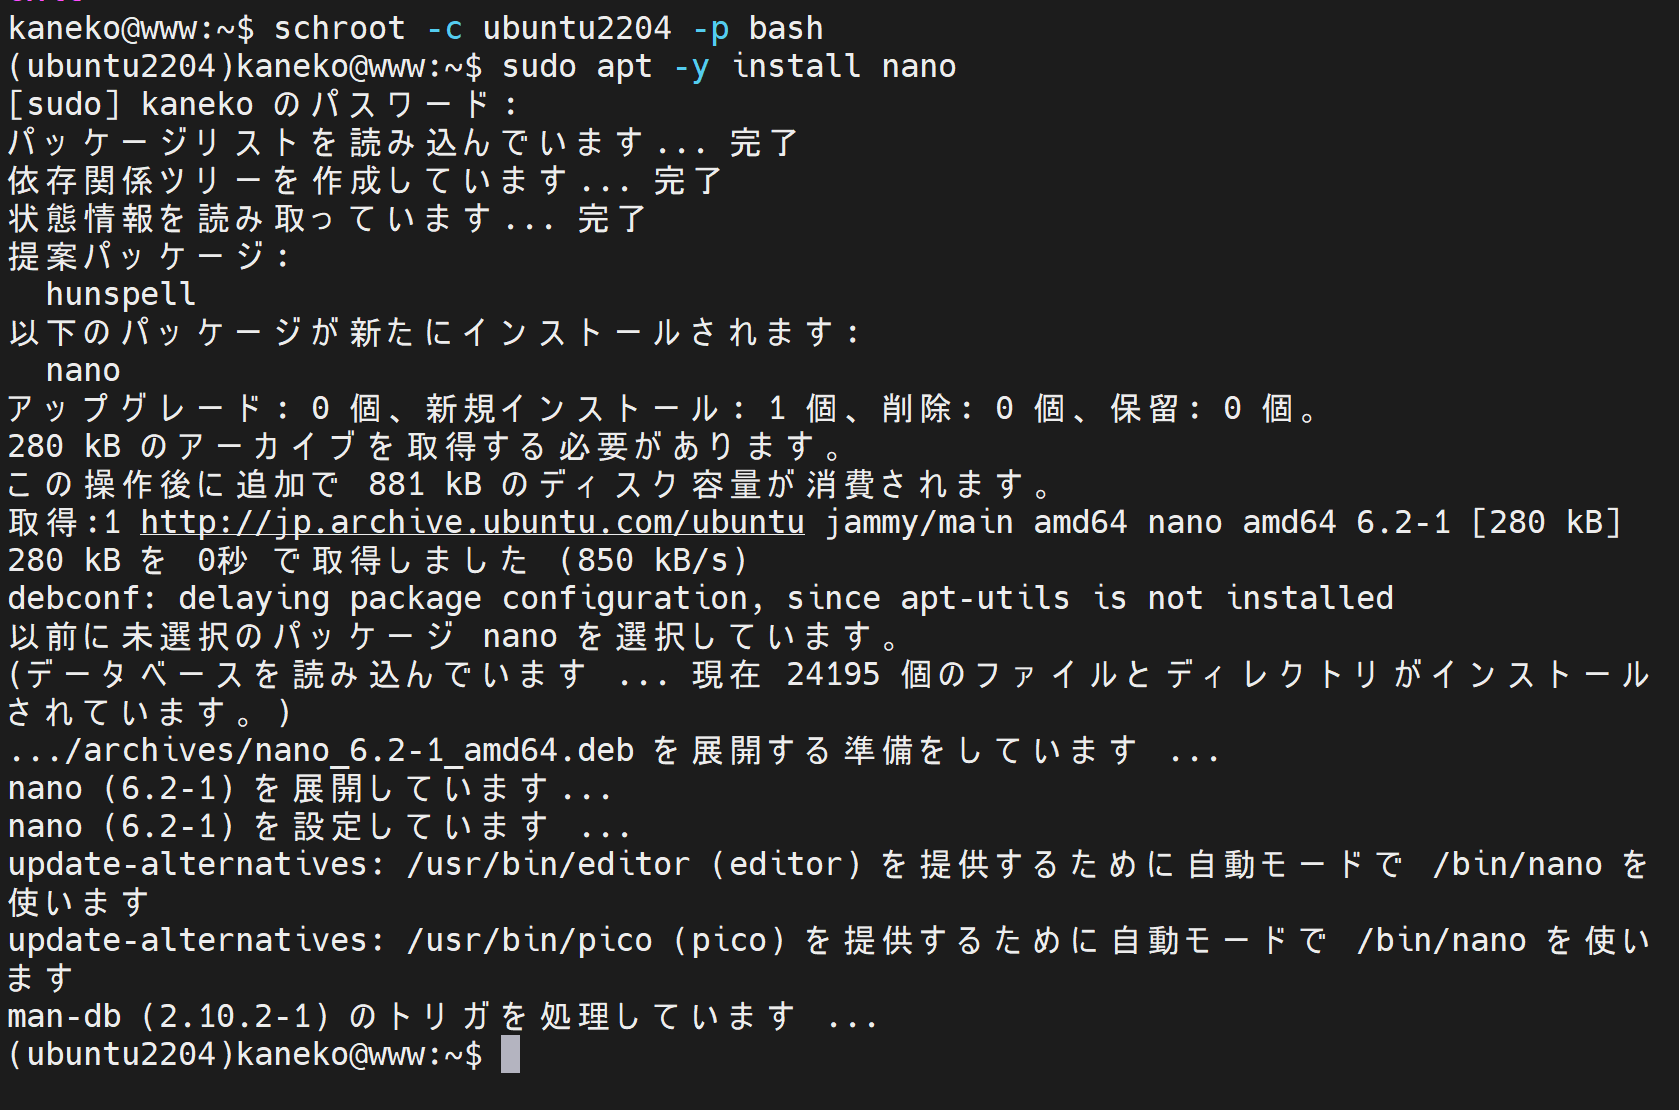Screen dimensions: 1679x1110
Task: Click the 'schroot -c ubuntu2204 -p bash' command text
Action: tap(548, 29)
